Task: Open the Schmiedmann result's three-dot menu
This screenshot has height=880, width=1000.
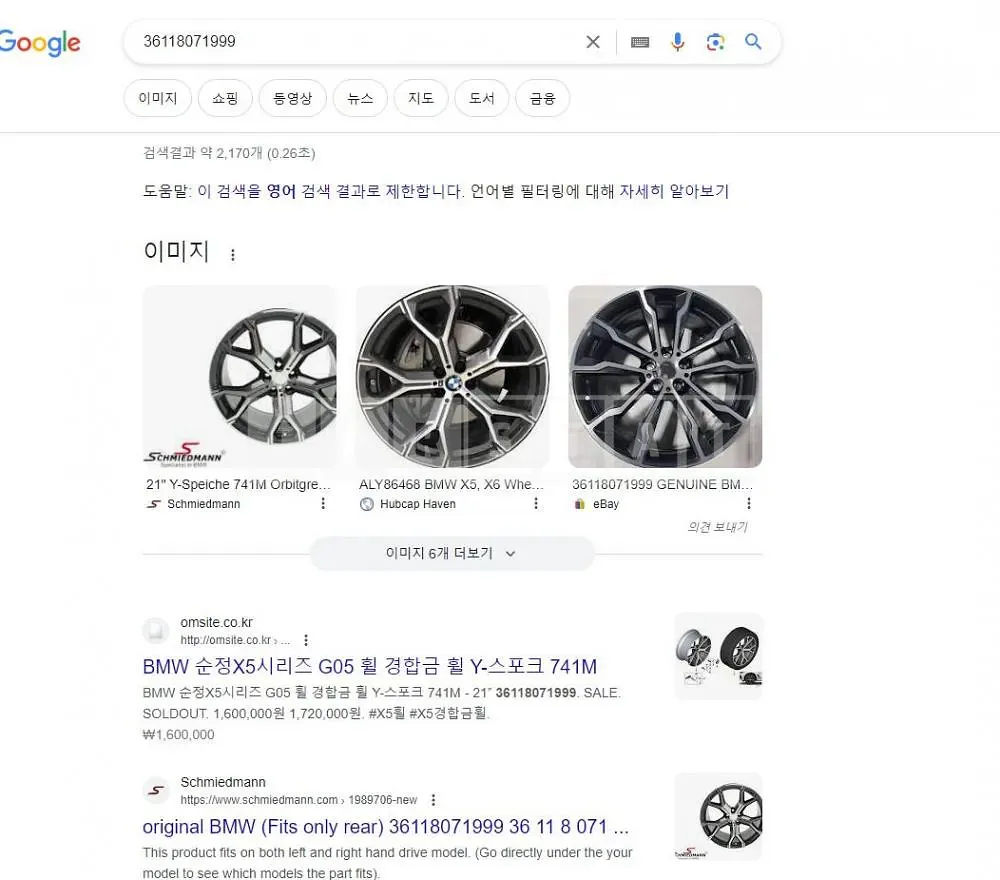Action: [434, 800]
